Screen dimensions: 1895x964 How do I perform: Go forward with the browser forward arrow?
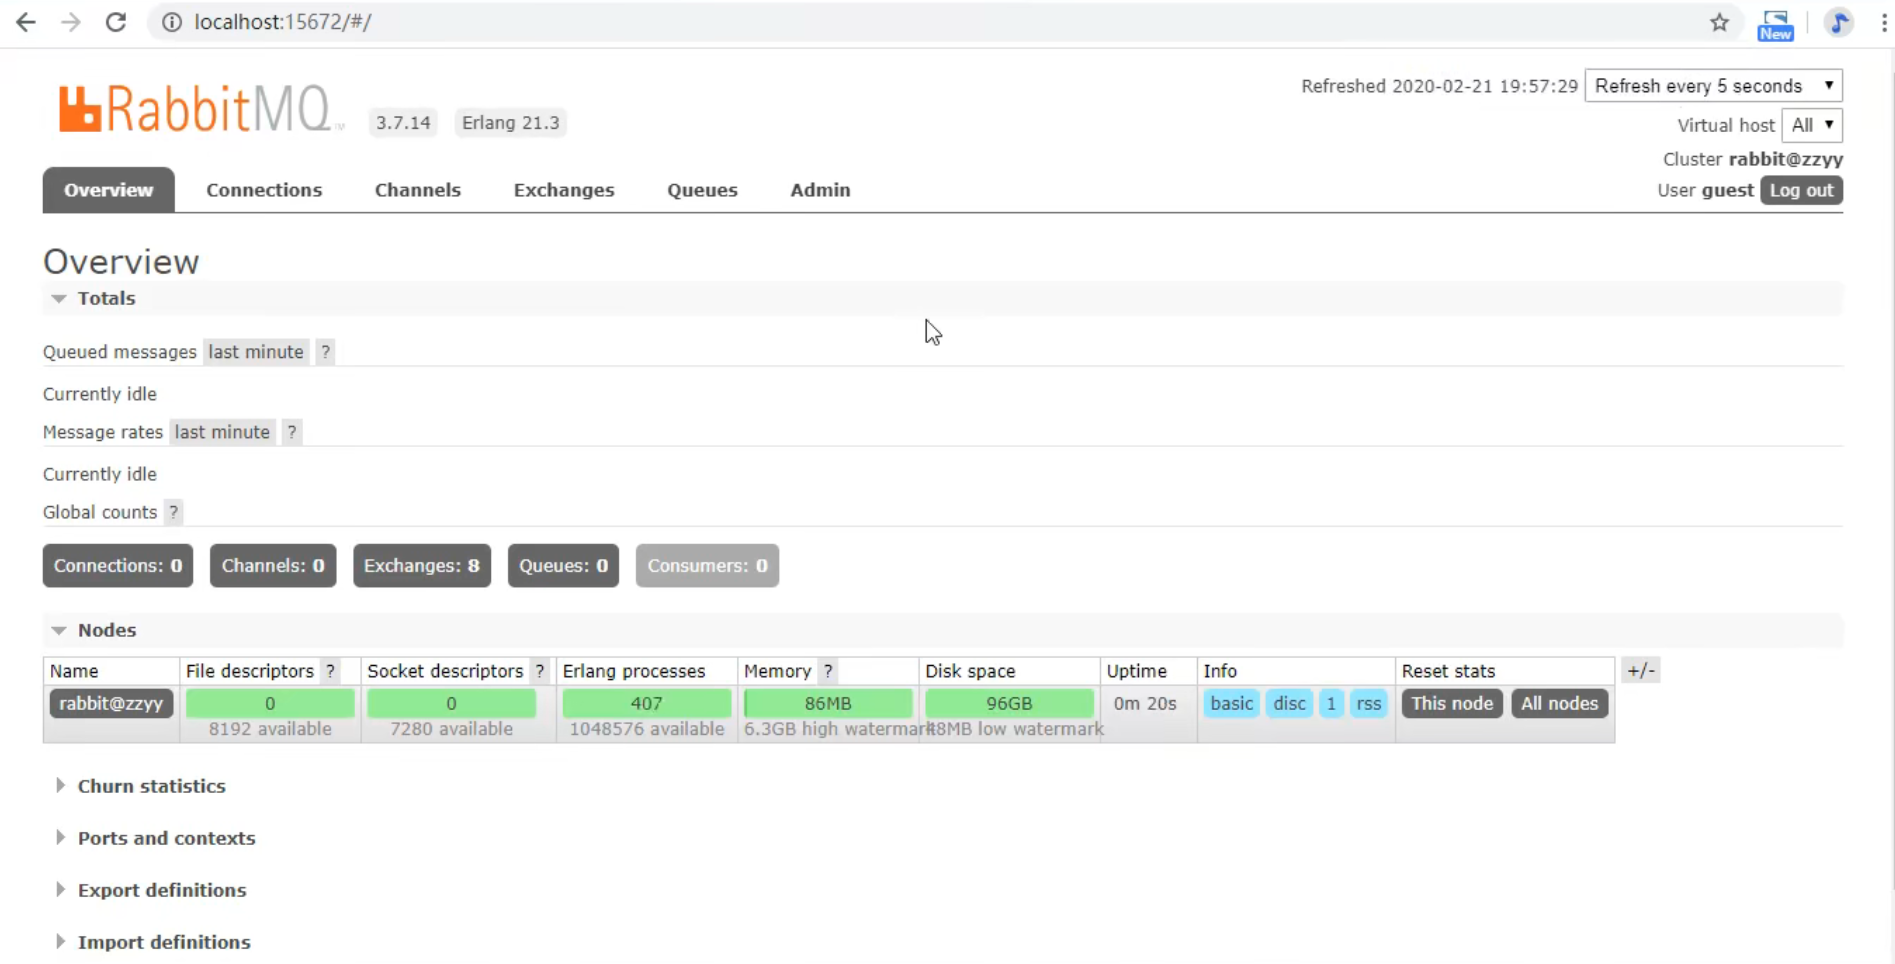point(71,22)
